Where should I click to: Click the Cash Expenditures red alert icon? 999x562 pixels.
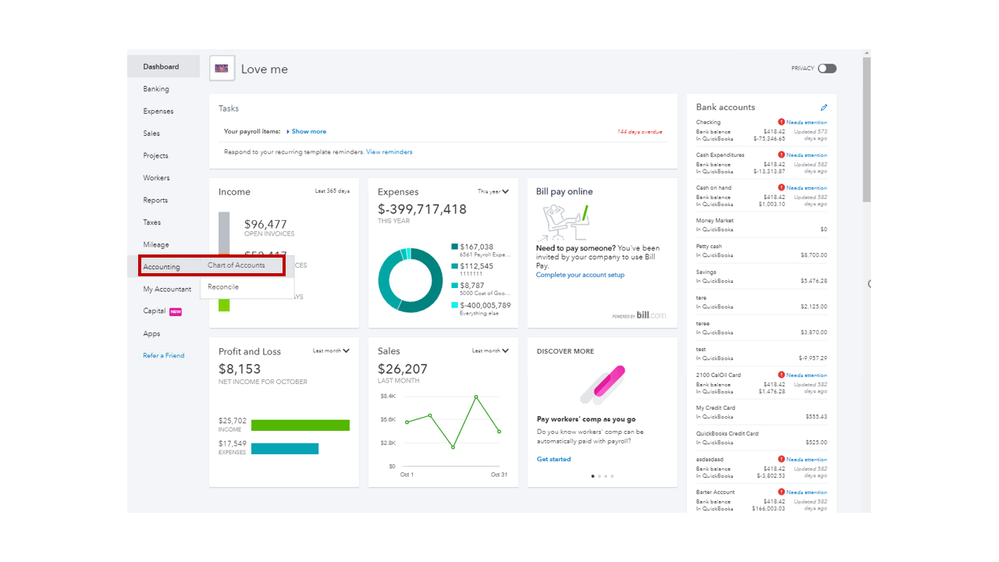tap(781, 155)
